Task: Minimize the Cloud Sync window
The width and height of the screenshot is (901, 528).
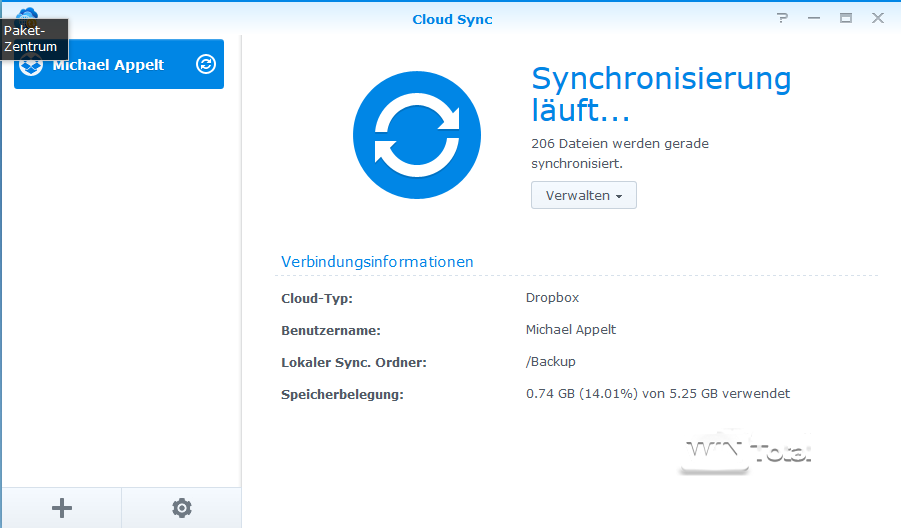Action: [x=814, y=18]
